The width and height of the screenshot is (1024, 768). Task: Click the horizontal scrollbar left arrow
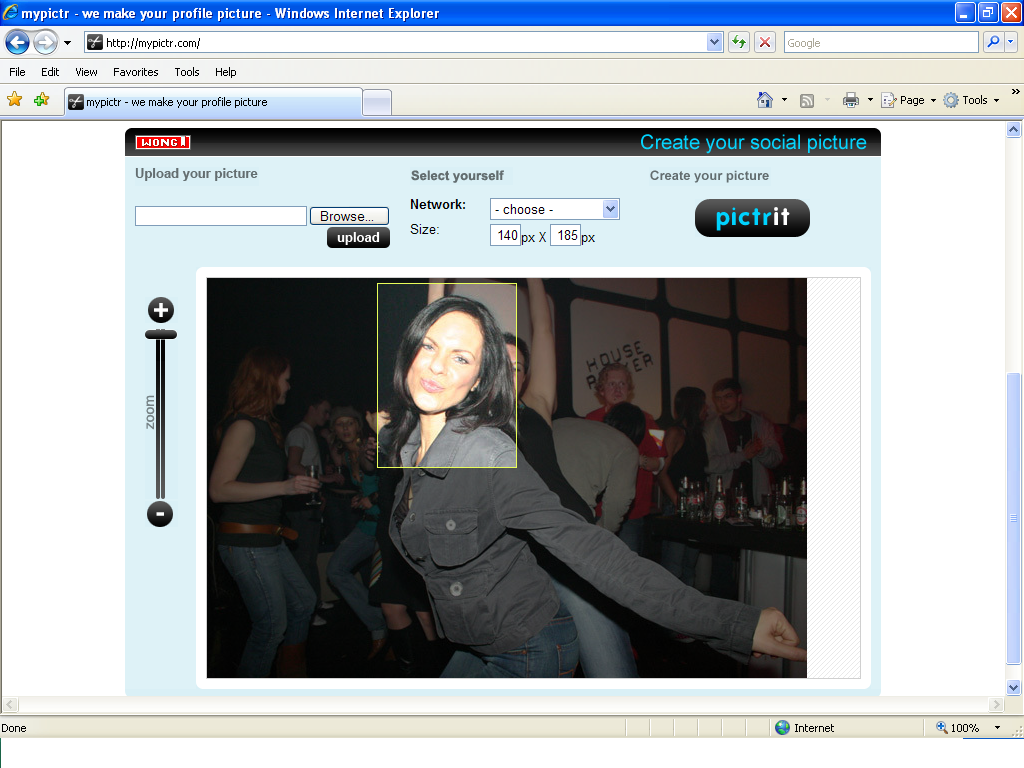pyautogui.click(x=9, y=705)
